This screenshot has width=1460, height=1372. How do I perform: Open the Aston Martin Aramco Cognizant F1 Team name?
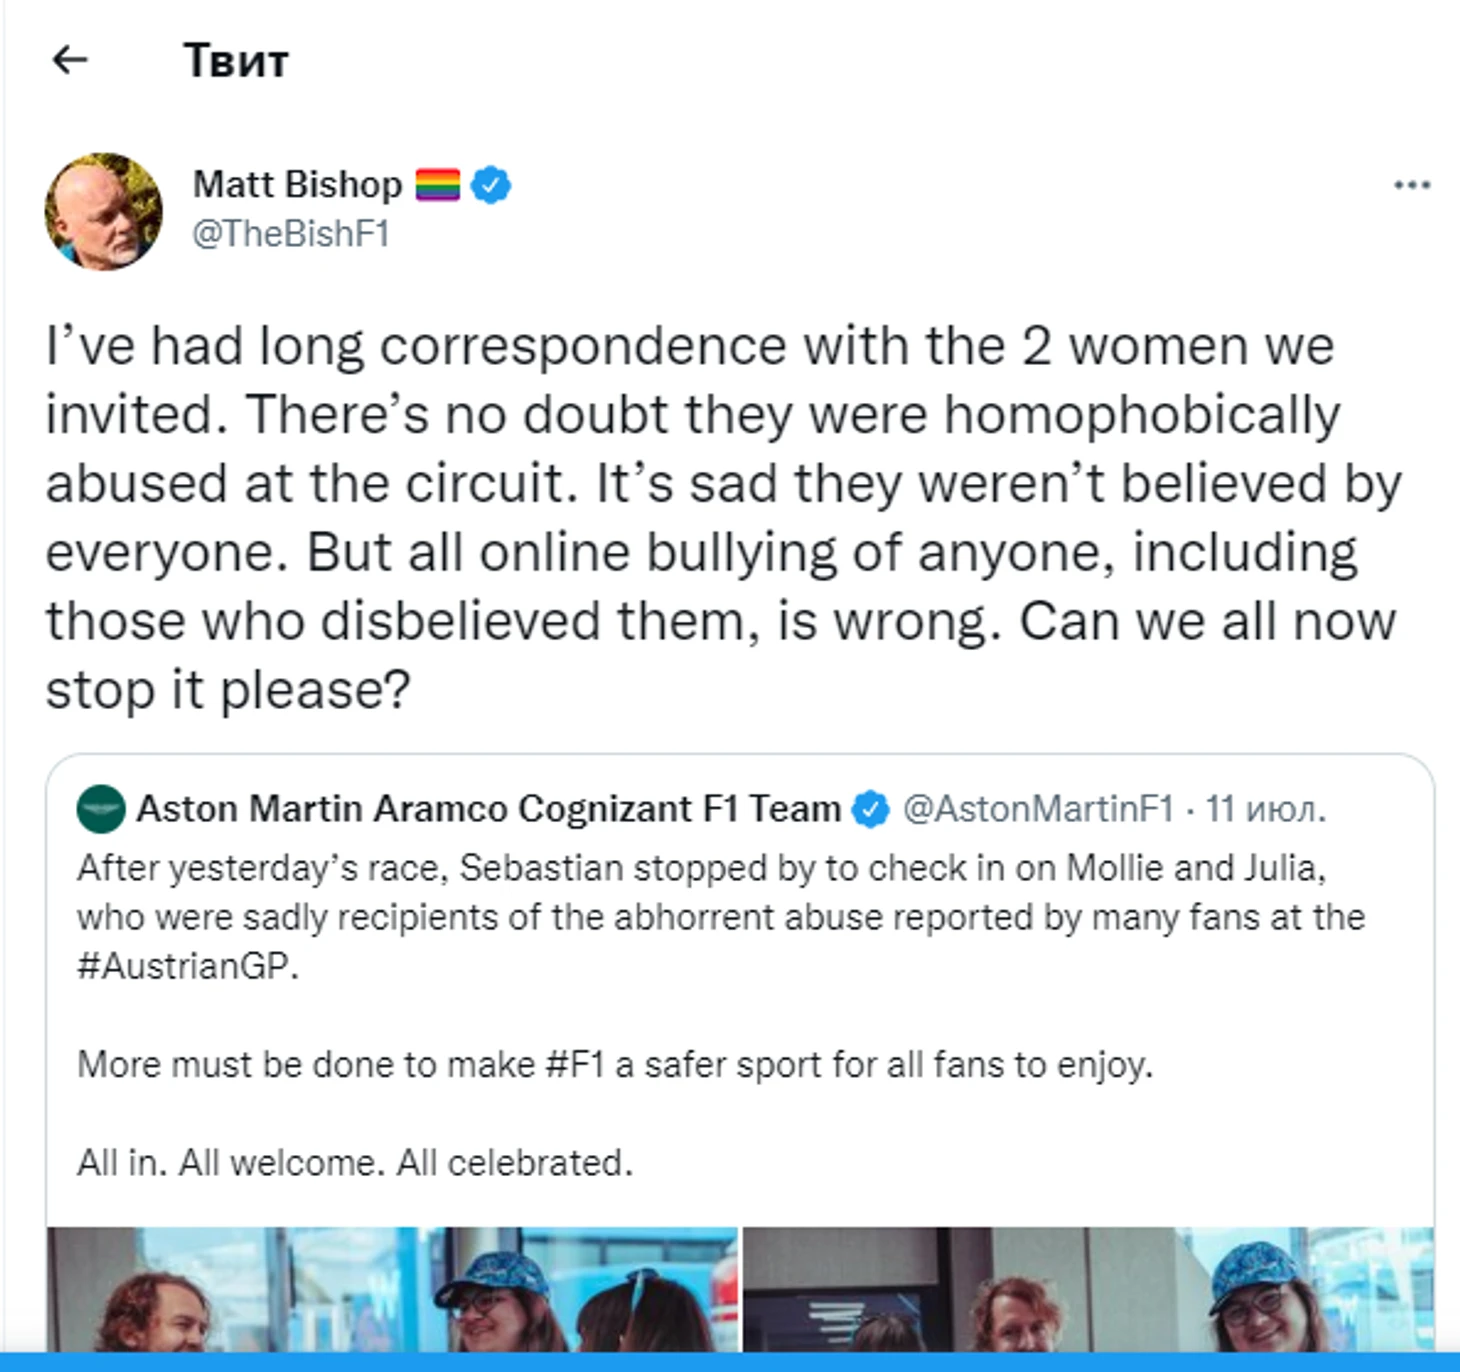coord(488,809)
